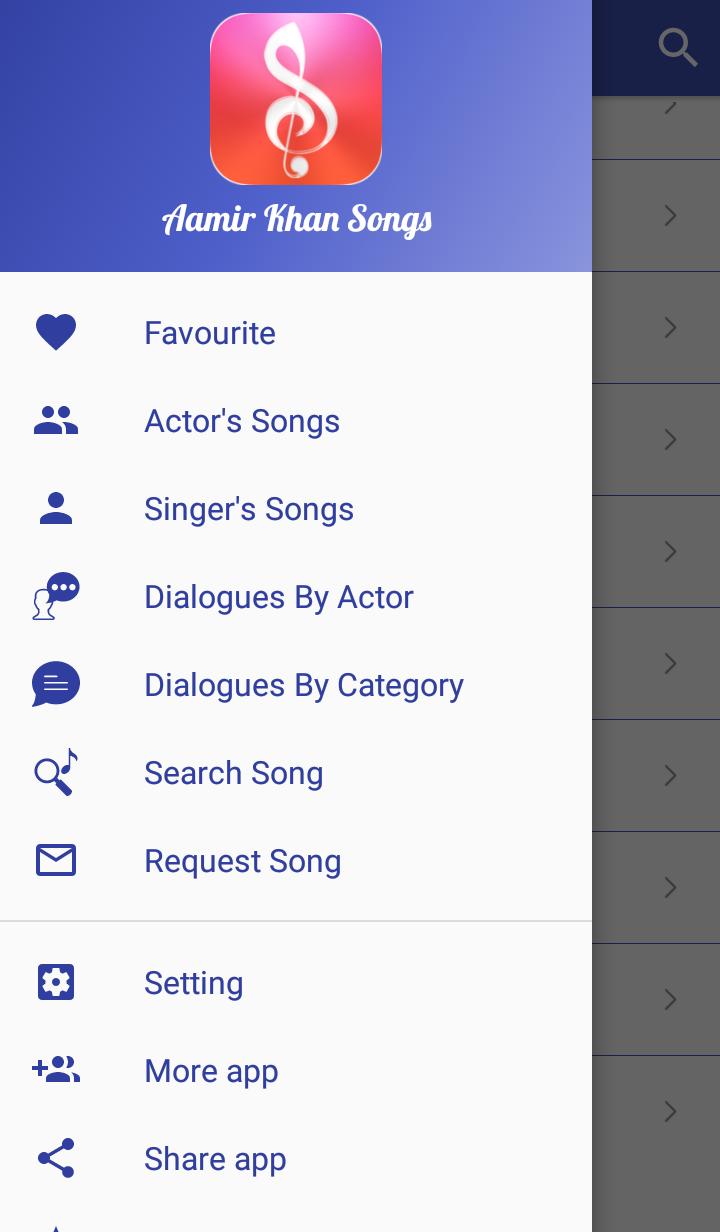
Task: Click the More app add-people icon
Action: pyautogui.click(x=56, y=1071)
